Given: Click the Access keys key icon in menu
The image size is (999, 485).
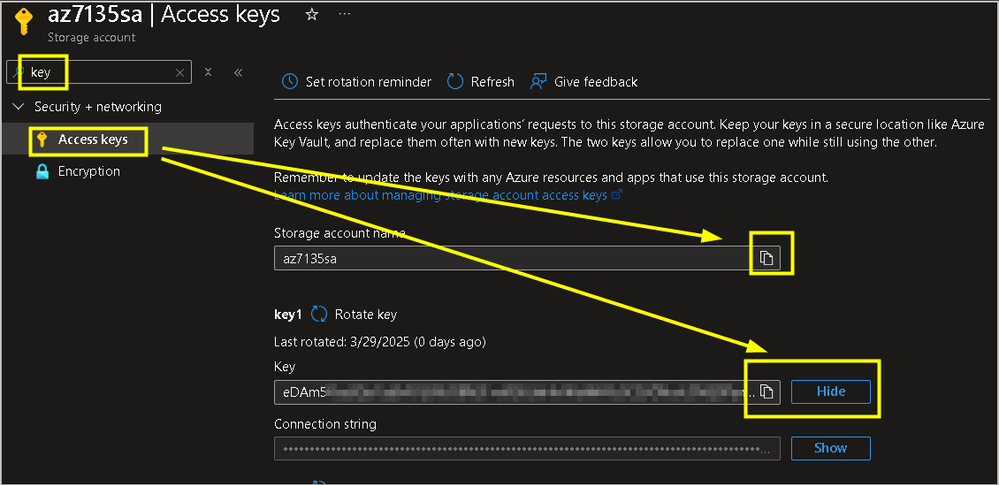Looking at the screenshot, I should click(42, 140).
